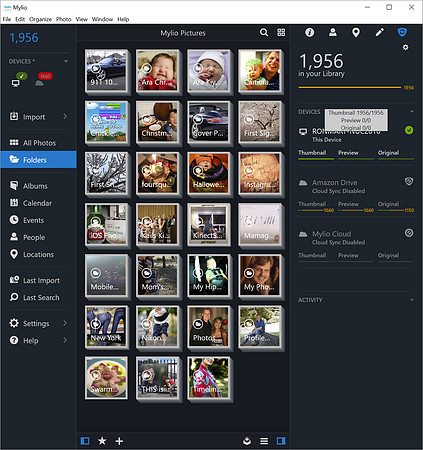
Task: Select Folders in the sidebar
Action: (38, 160)
